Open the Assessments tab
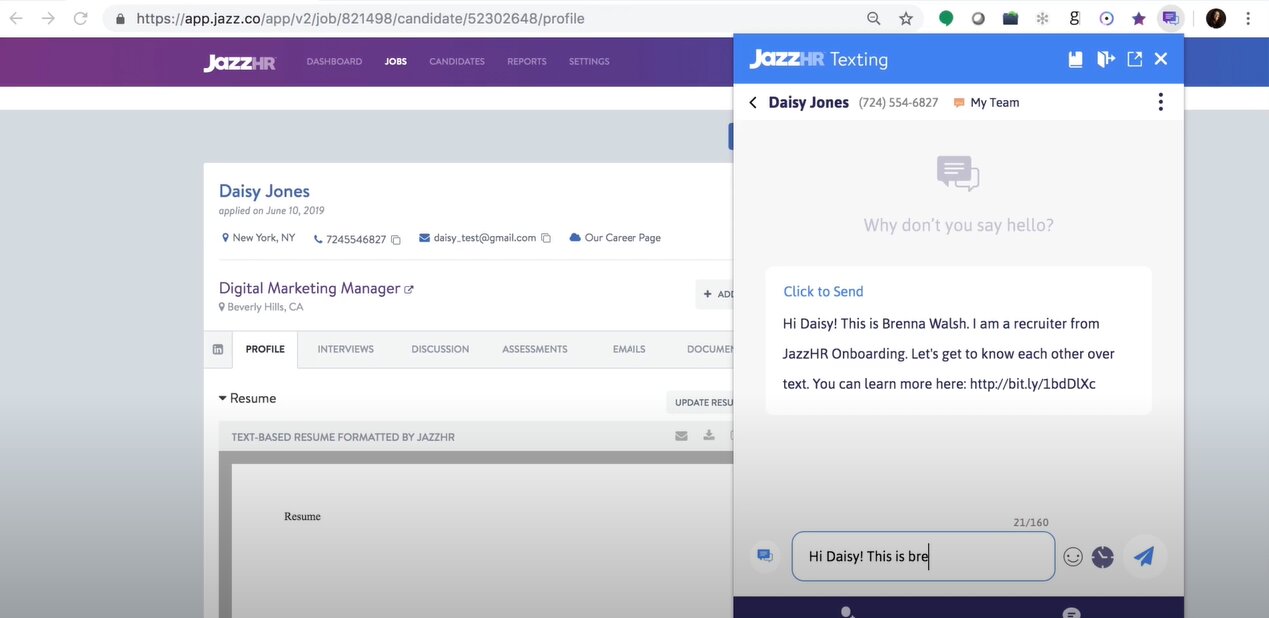 [534, 349]
